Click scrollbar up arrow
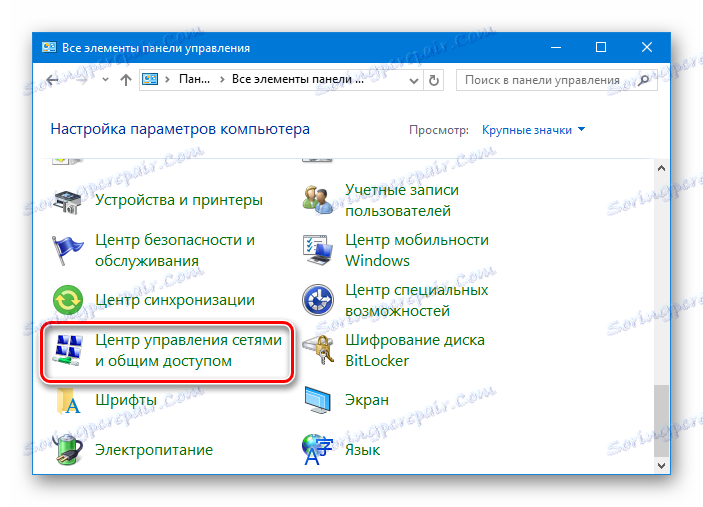This screenshot has width=703, height=507. pyautogui.click(x=661, y=168)
